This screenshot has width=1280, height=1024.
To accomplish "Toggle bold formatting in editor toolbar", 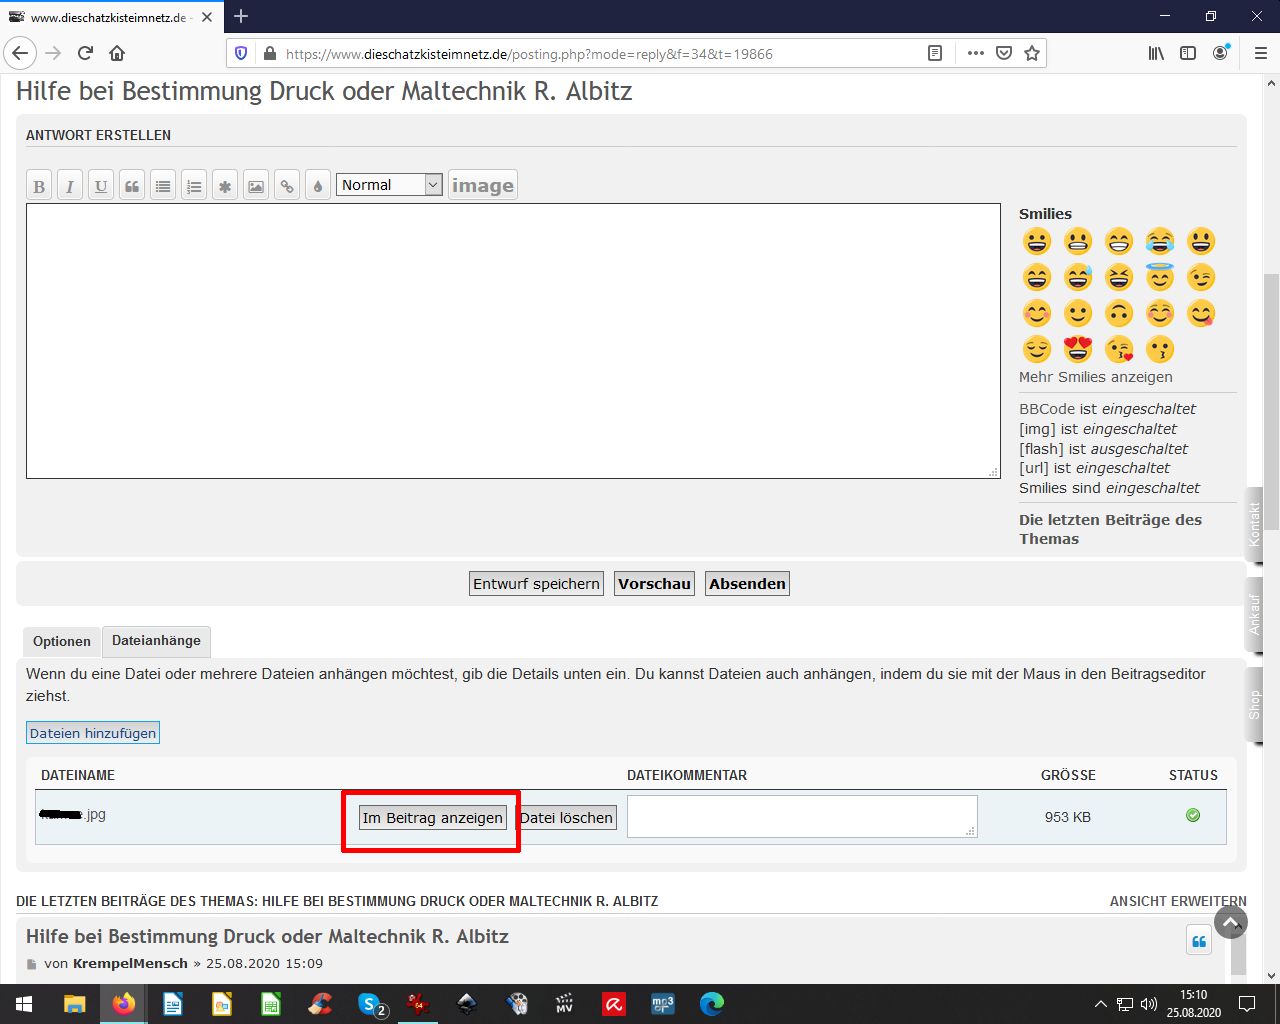I will coord(39,186).
